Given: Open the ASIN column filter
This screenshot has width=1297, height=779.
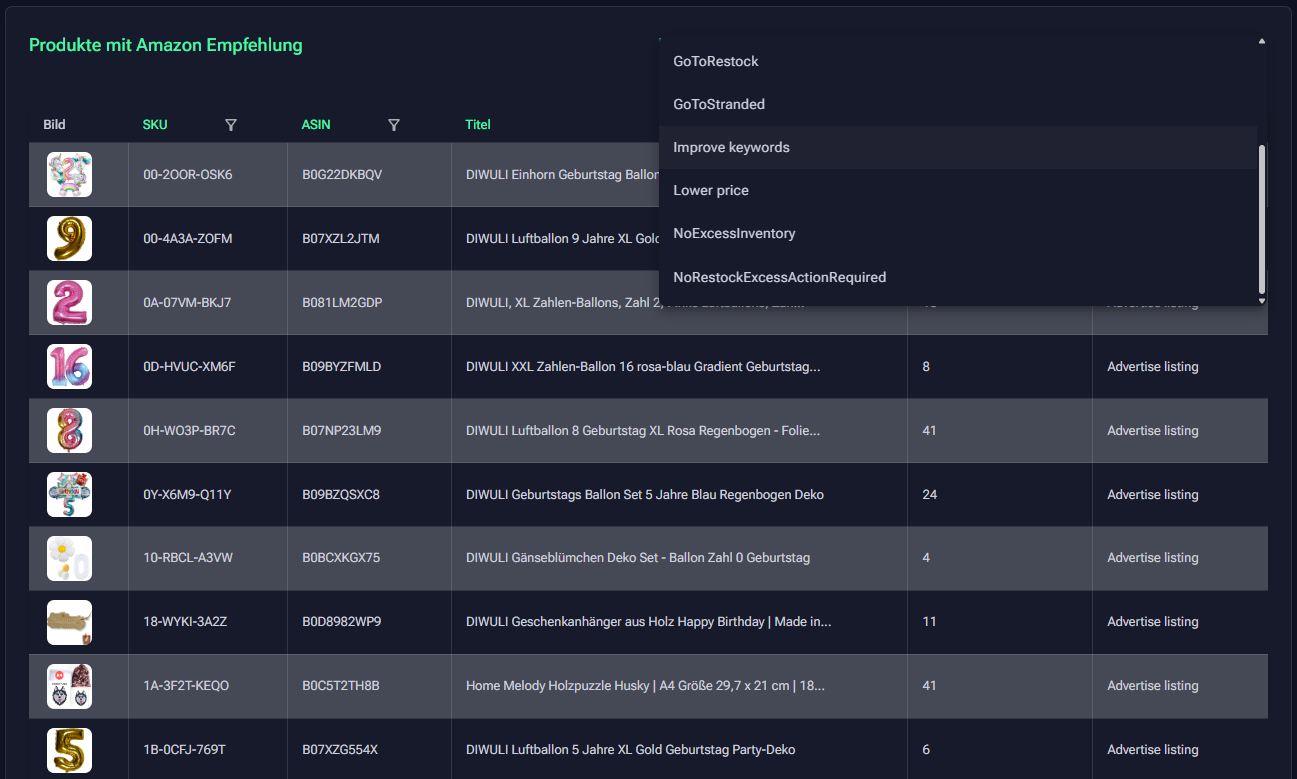Looking at the screenshot, I should 393,125.
